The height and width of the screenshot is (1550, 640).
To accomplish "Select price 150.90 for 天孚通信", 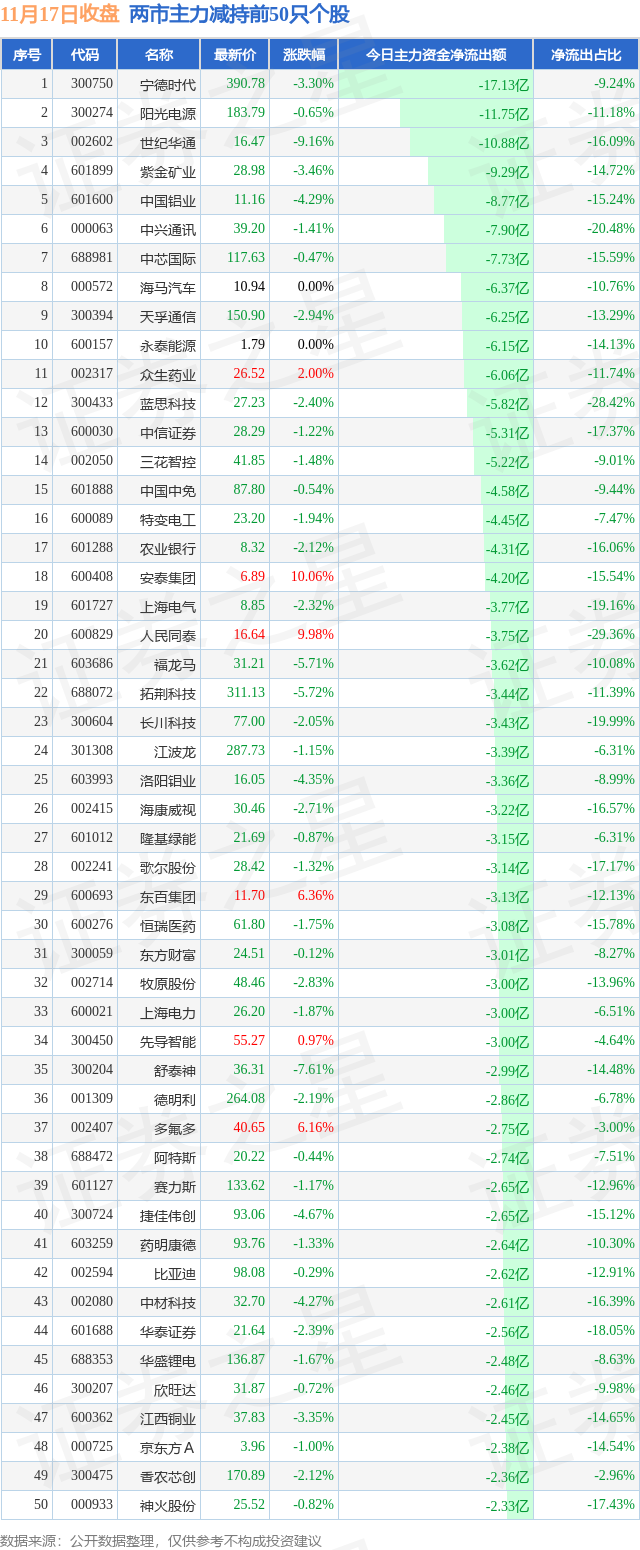I will [x=246, y=316].
